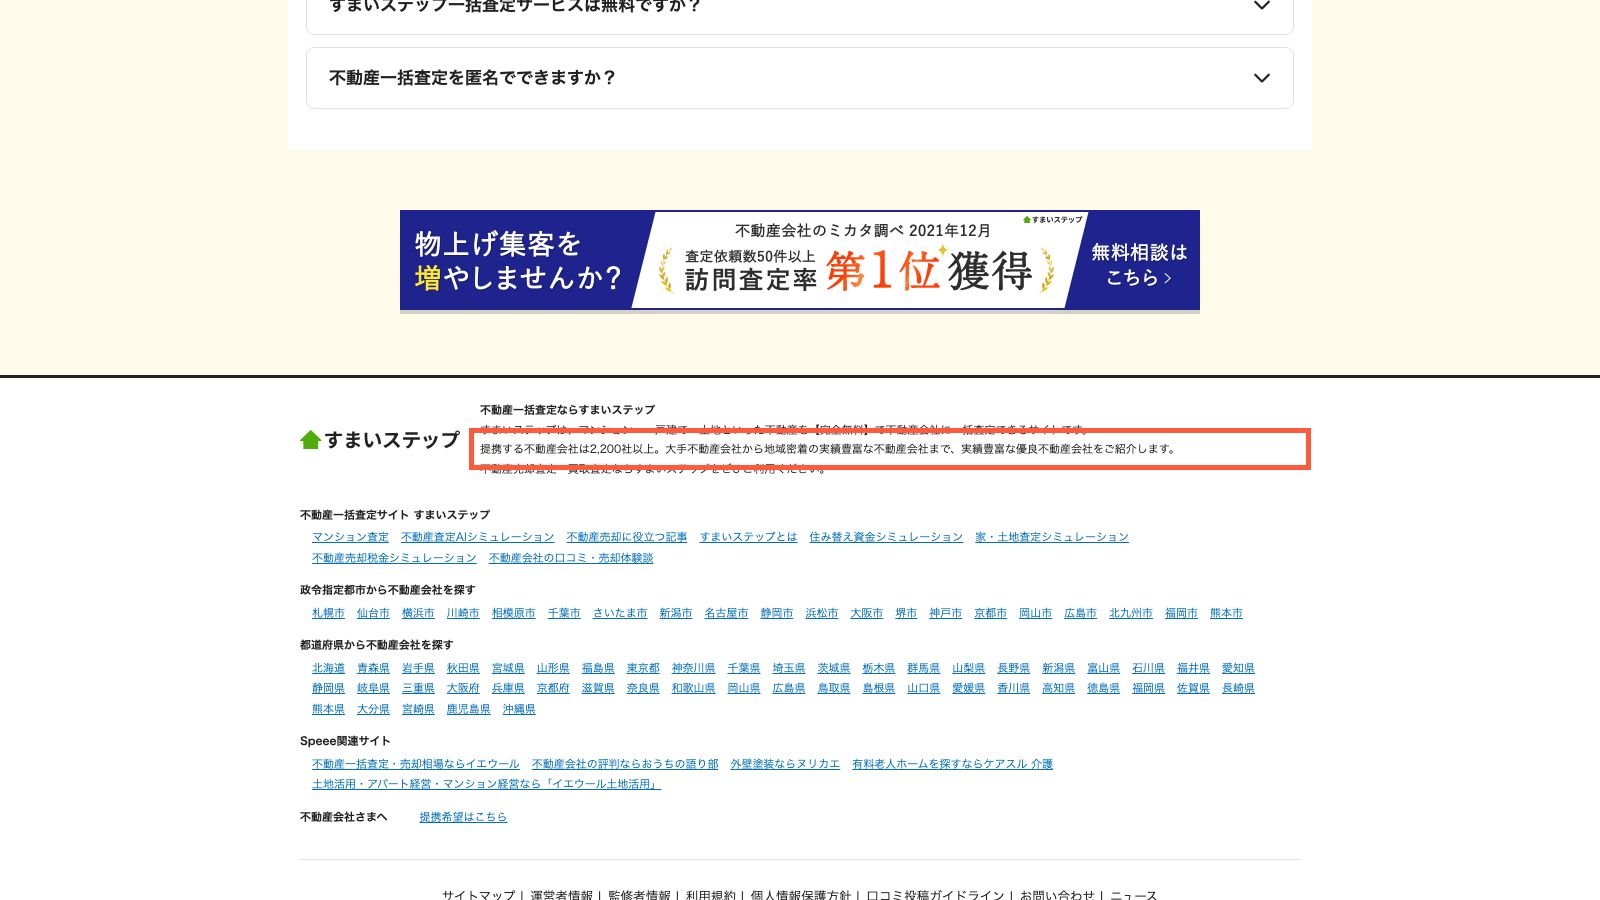The height and width of the screenshot is (900, 1600).
Task: Open 不動産売却税金シミュレーション link
Action: (x=394, y=558)
